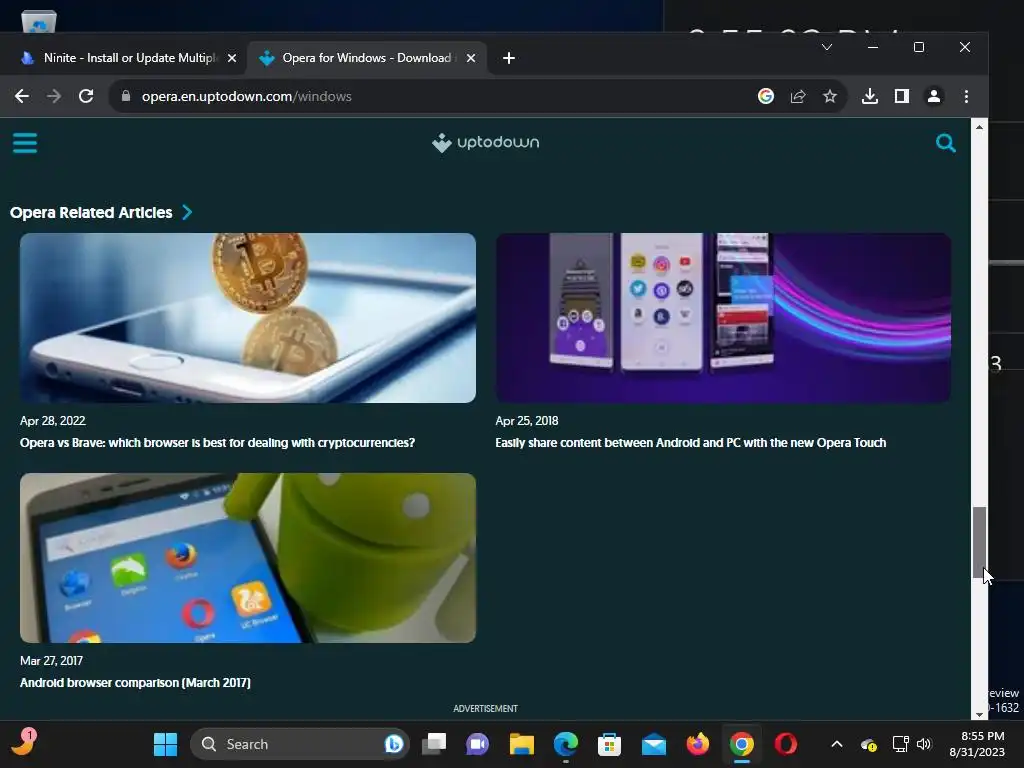Bookmark this page with the star icon
This screenshot has height=768, width=1024.
[x=829, y=97]
